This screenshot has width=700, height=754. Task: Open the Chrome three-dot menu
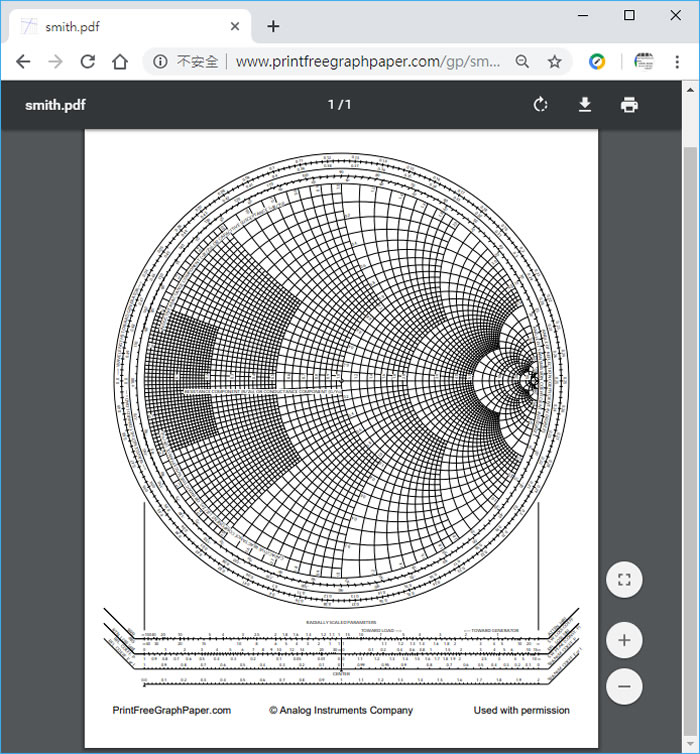[x=677, y=62]
